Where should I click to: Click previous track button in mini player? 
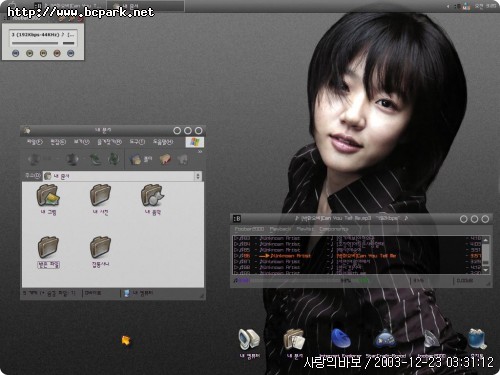tap(15, 53)
